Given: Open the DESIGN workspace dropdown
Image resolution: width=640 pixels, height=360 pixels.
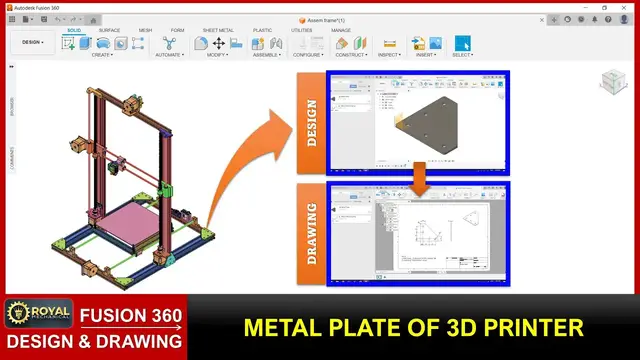Looking at the screenshot, I should click(x=33, y=42).
